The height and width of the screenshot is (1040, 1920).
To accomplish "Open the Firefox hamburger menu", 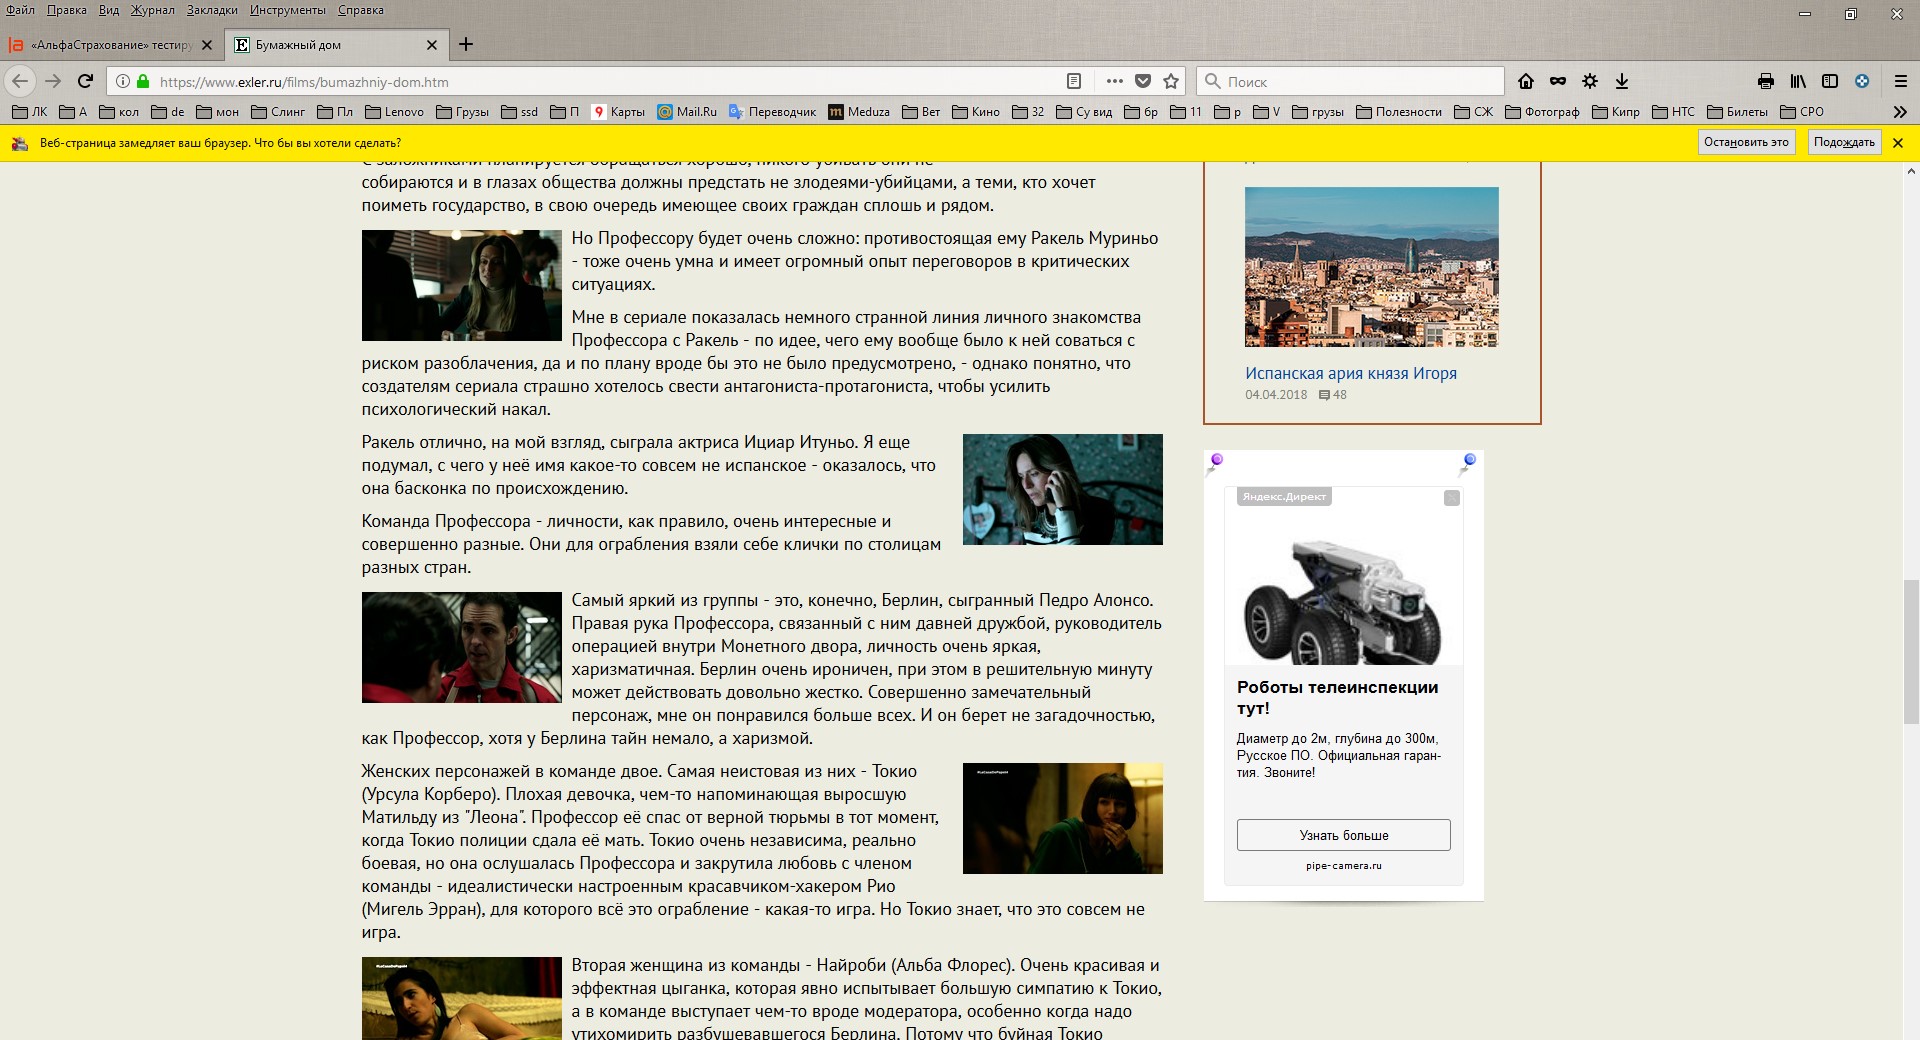I will [1901, 81].
